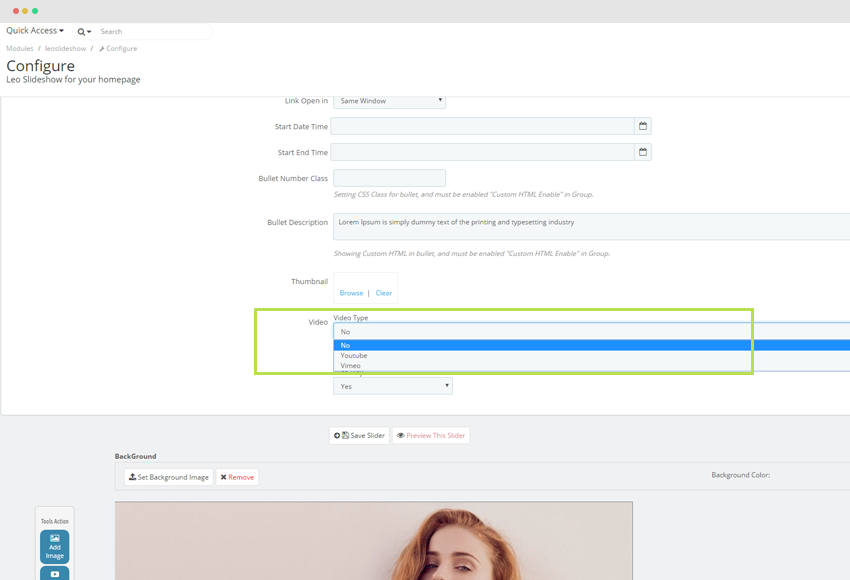Screen dimensions: 850x580
Task: Click Preview This Slider button
Action: 431,435
